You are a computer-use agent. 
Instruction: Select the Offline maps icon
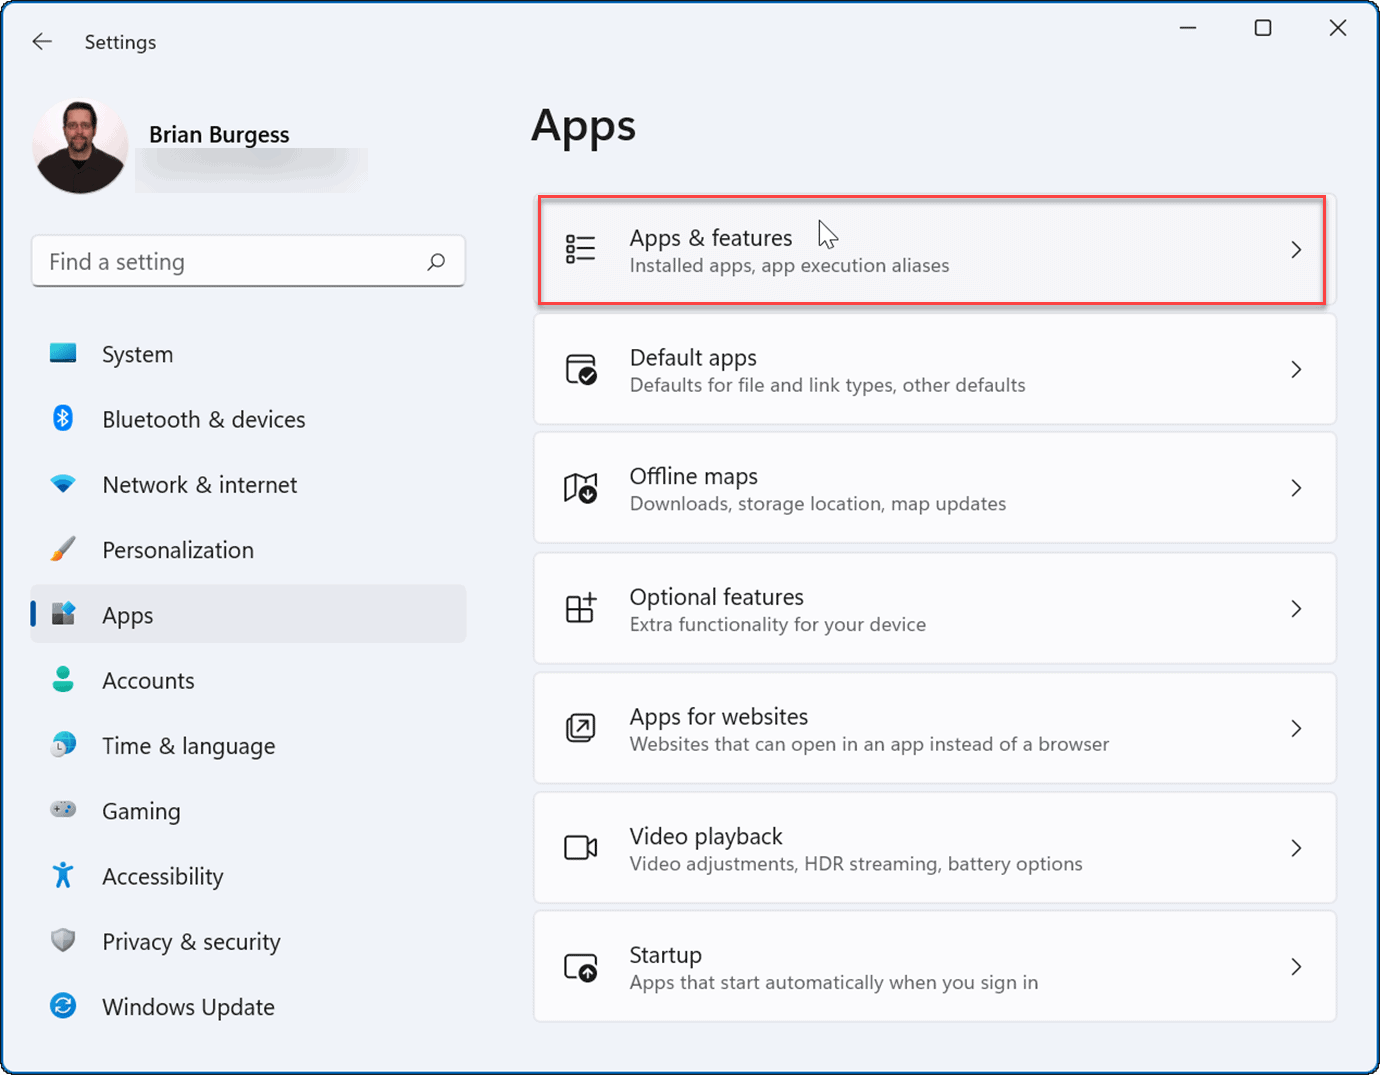[x=580, y=488]
